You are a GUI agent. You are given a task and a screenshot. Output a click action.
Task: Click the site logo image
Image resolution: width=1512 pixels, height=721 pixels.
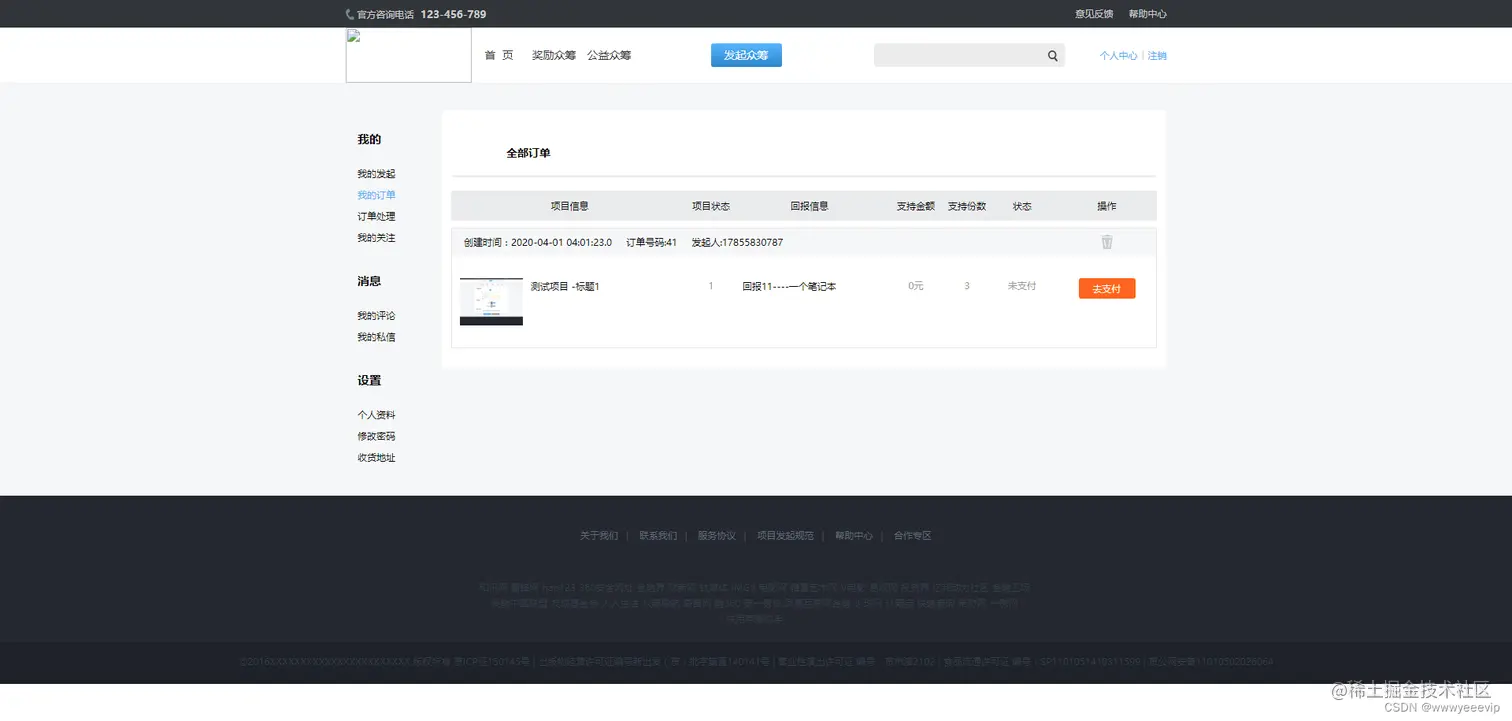tap(408, 54)
